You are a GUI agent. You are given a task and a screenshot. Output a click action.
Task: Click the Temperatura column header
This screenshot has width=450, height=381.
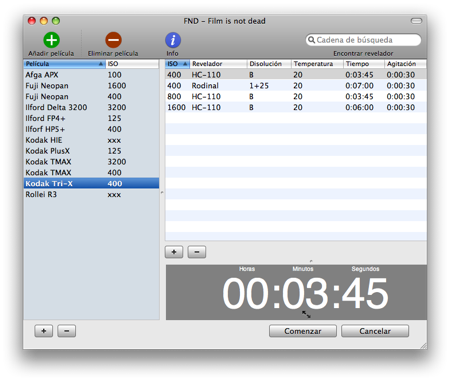coord(317,64)
